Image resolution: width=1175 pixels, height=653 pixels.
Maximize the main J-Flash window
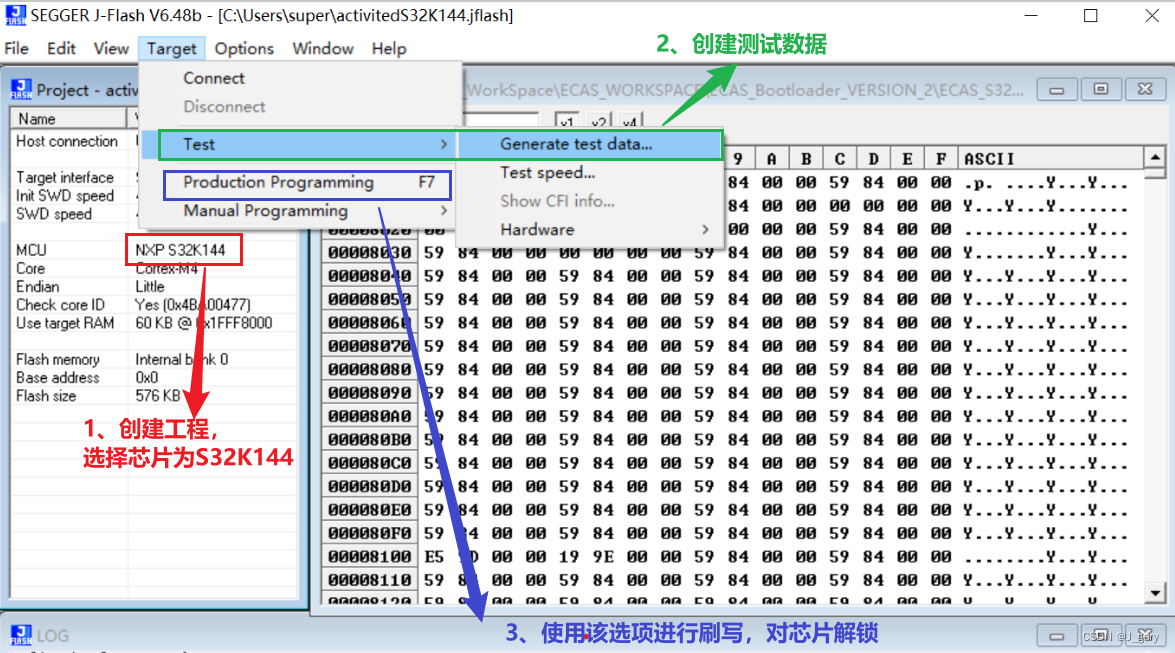coord(1091,16)
